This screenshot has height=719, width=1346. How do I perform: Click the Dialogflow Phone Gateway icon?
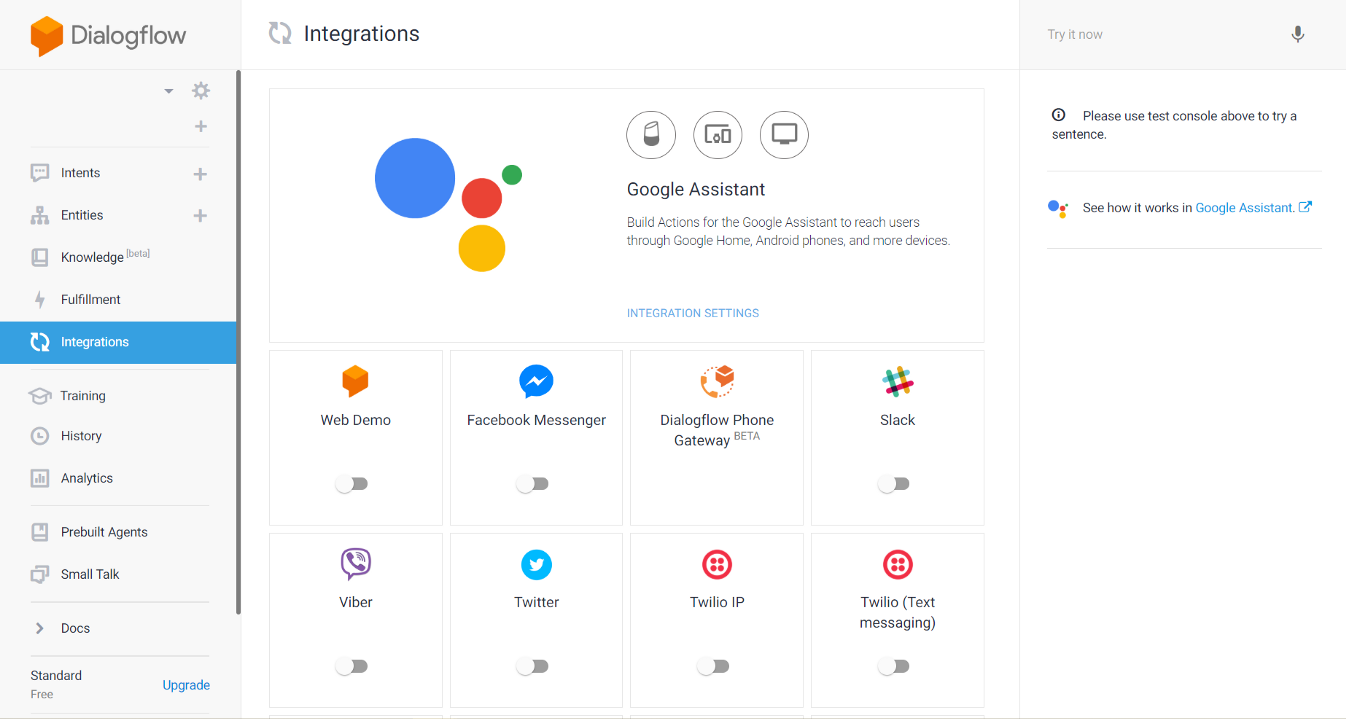click(717, 381)
